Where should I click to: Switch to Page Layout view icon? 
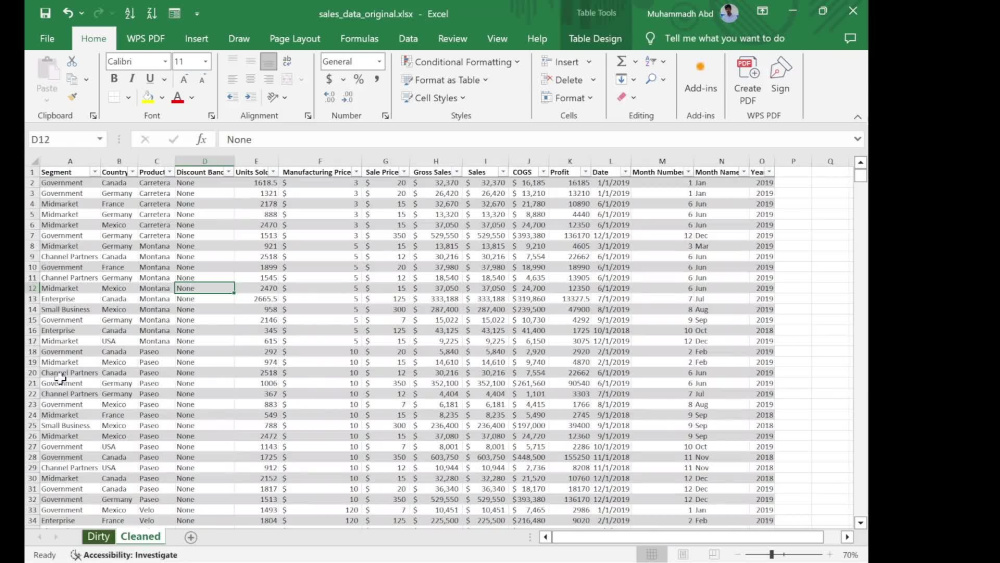point(683,555)
